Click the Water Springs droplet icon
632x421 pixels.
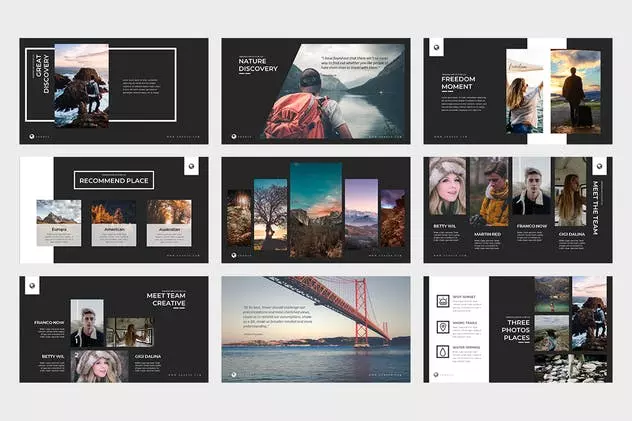(x=443, y=352)
